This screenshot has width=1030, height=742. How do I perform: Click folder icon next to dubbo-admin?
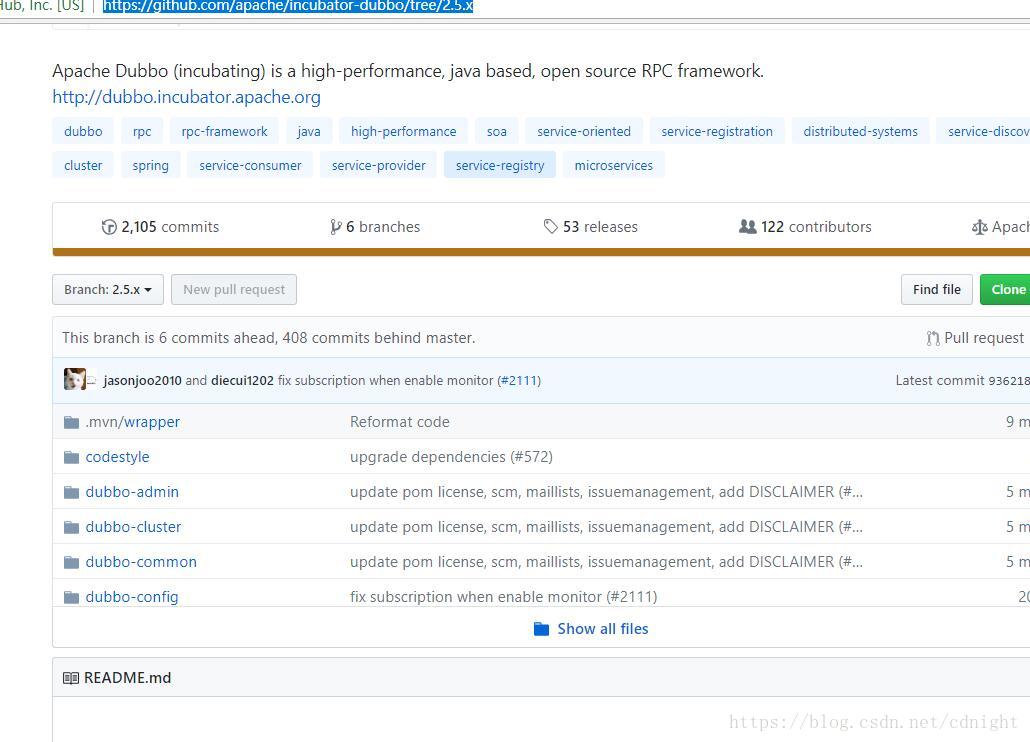72,492
